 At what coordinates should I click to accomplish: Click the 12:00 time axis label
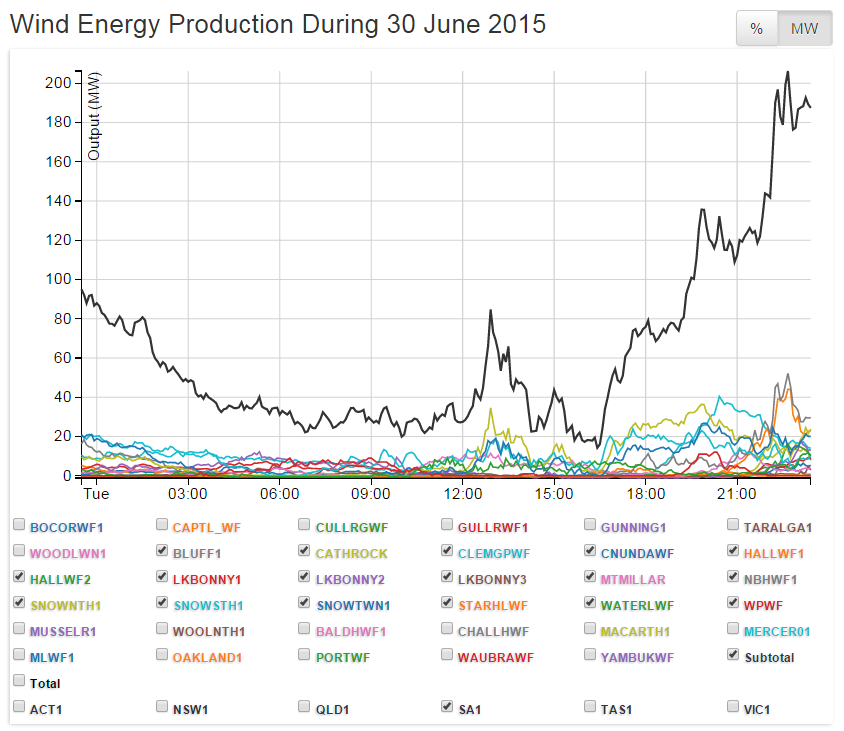pos(463,494)
